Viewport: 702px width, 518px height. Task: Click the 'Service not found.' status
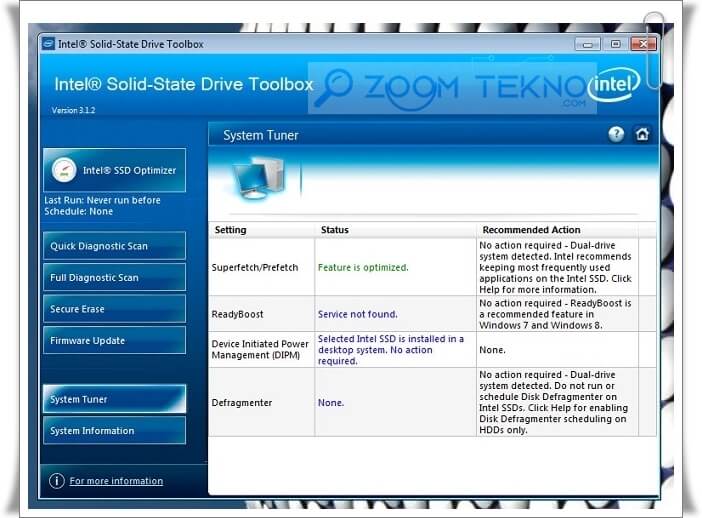click(x=358, y=314)
